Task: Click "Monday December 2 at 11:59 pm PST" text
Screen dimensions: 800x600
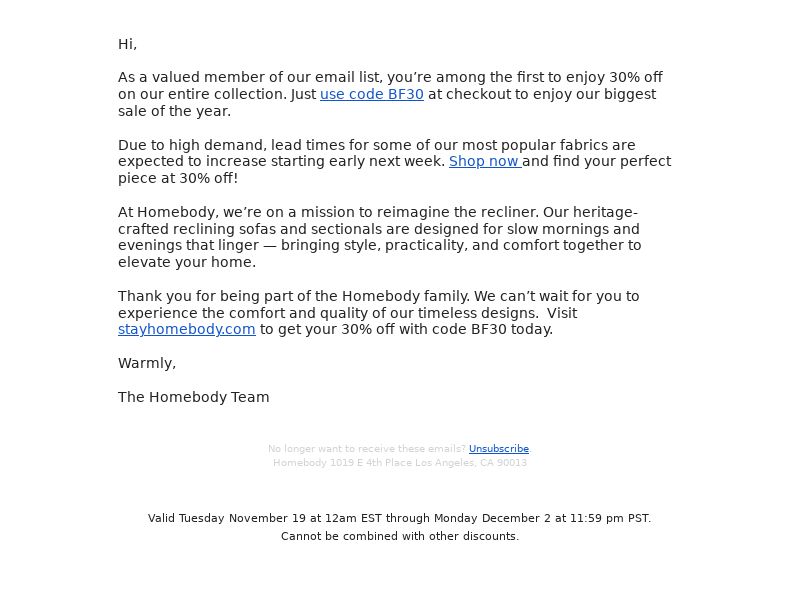Action: pos(542,518)
